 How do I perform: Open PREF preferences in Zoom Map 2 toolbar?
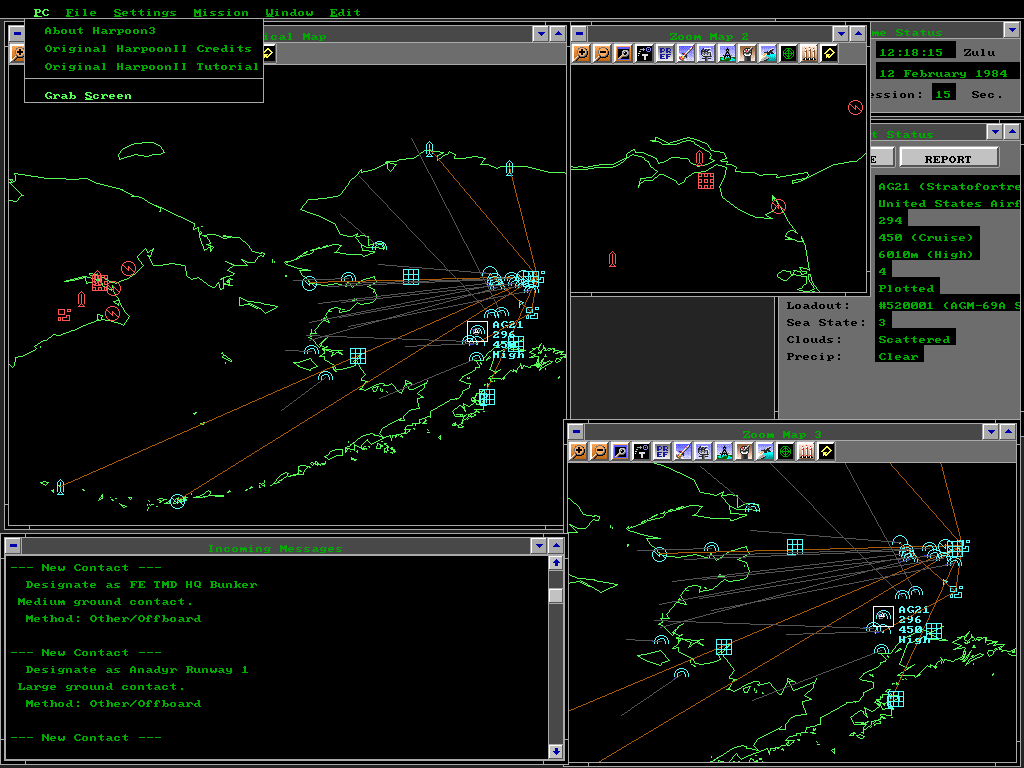[665, 54]
